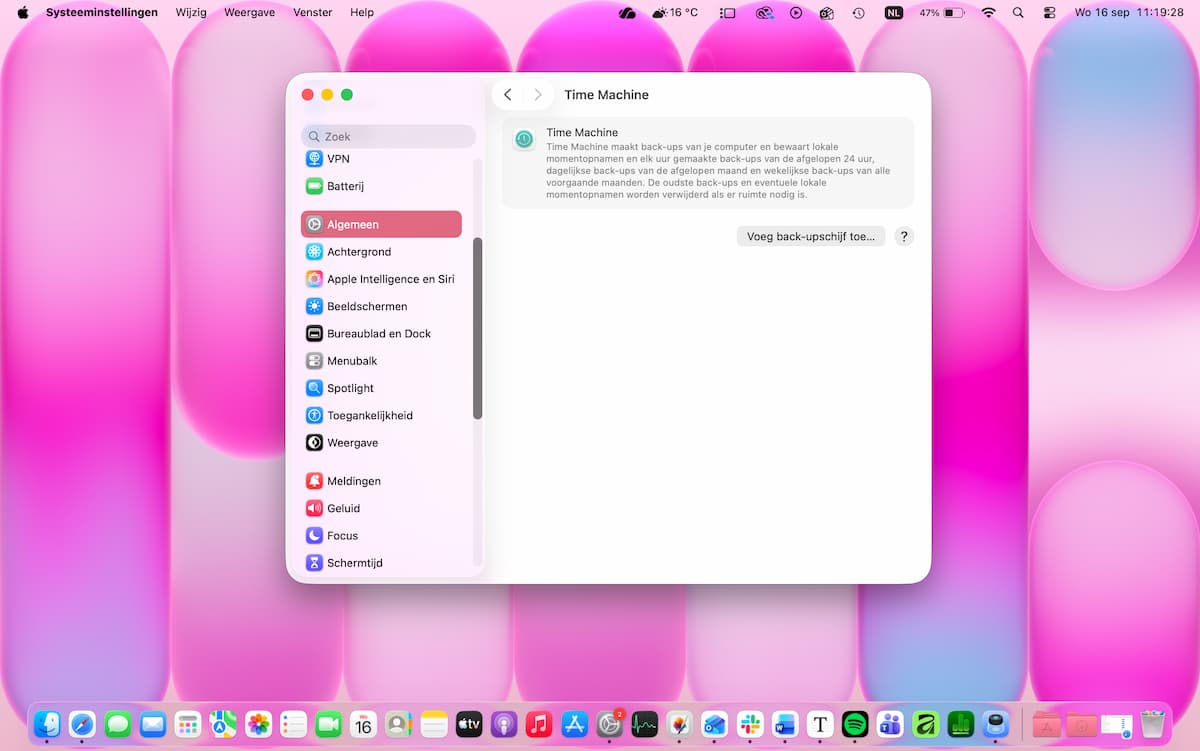Screen dimensions: 1200x751
Task: Open the Wi-Fi menu bar item
Action: pyautogui.click(x=988, y=12)
